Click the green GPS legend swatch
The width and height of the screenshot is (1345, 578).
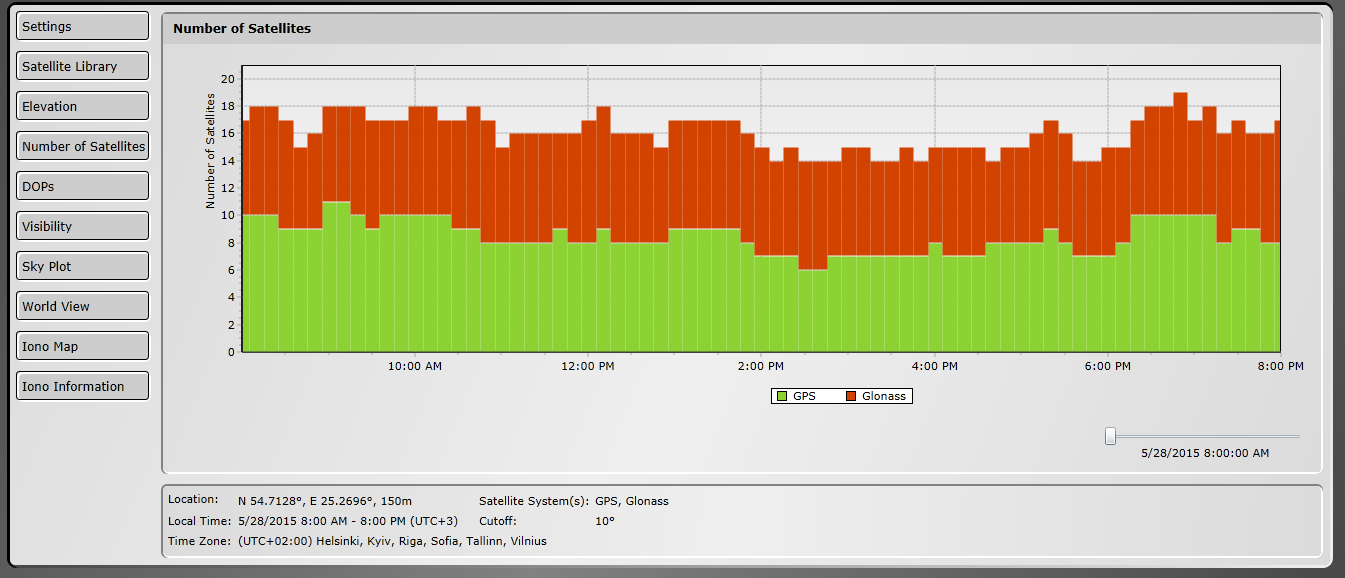point(781,396)
